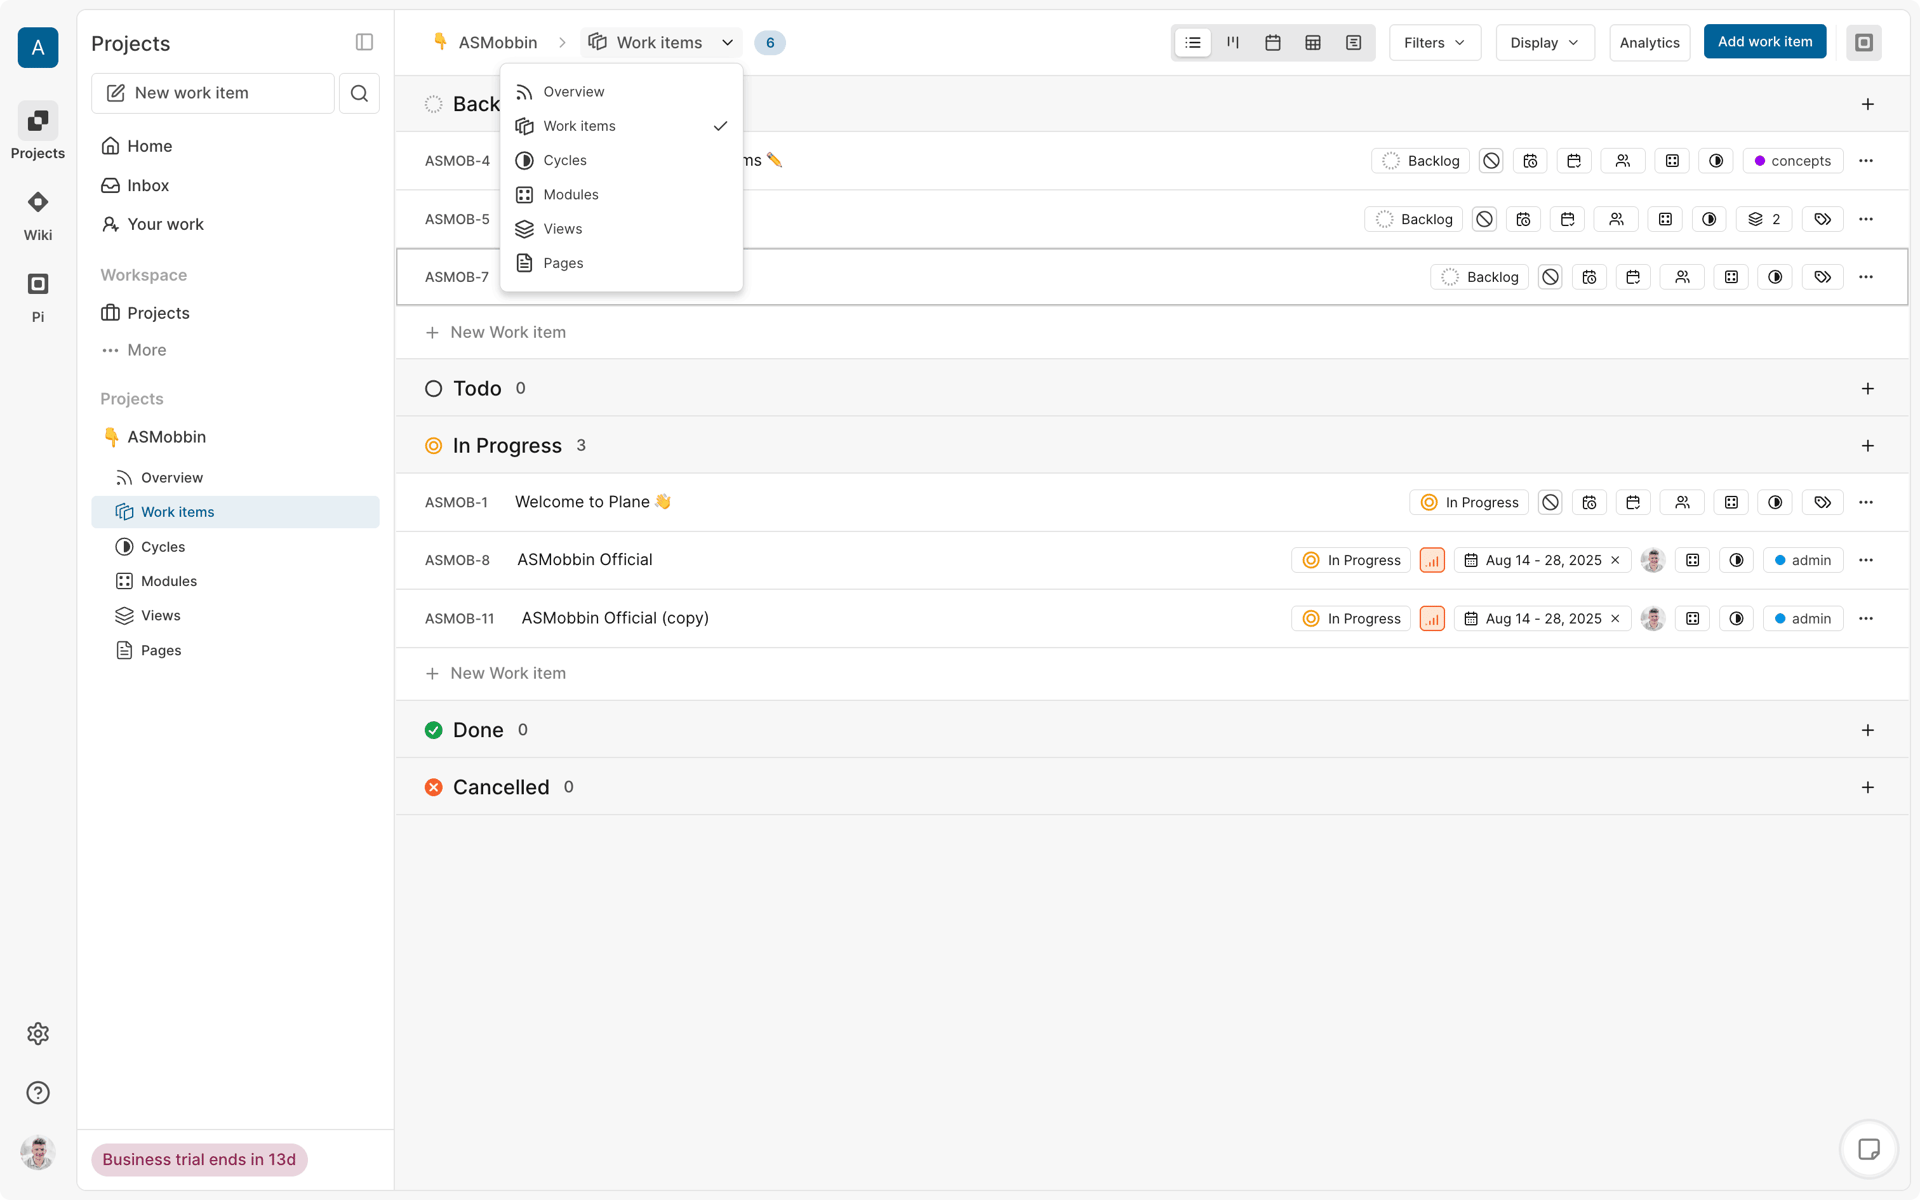Viewport: 1920px width, 1200px height.
Task: Open Pages in sidebar tree
Action: pos(235,650)
